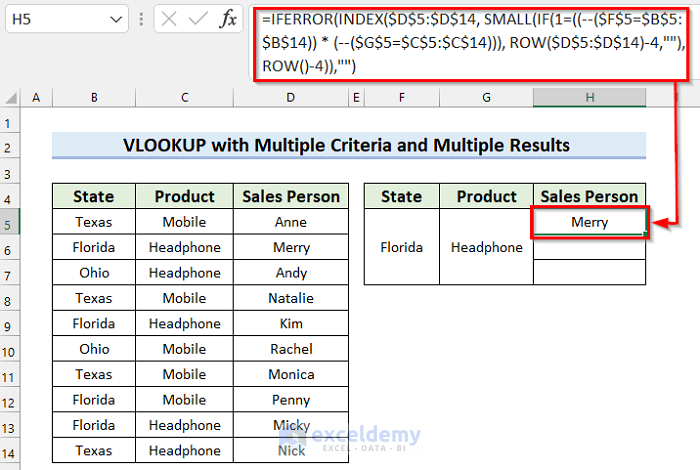
Task: Select 'Mobile' in row 10
Action: click(x=184, y=349)
